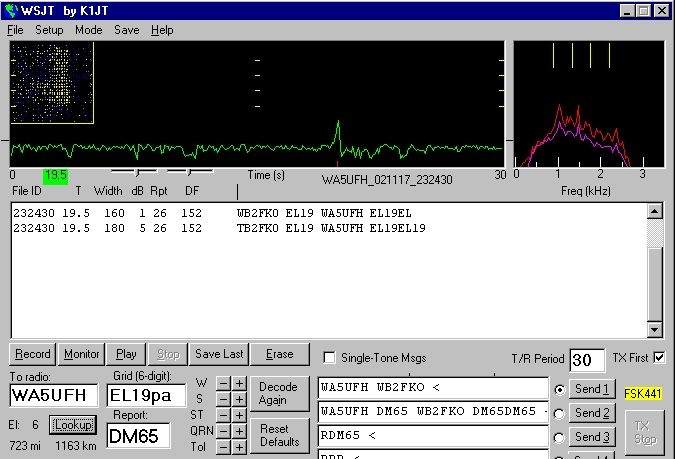Enable Single-Tone Msgs checkbox
This screenshot has width=675, height=459.
coord(329,358)
